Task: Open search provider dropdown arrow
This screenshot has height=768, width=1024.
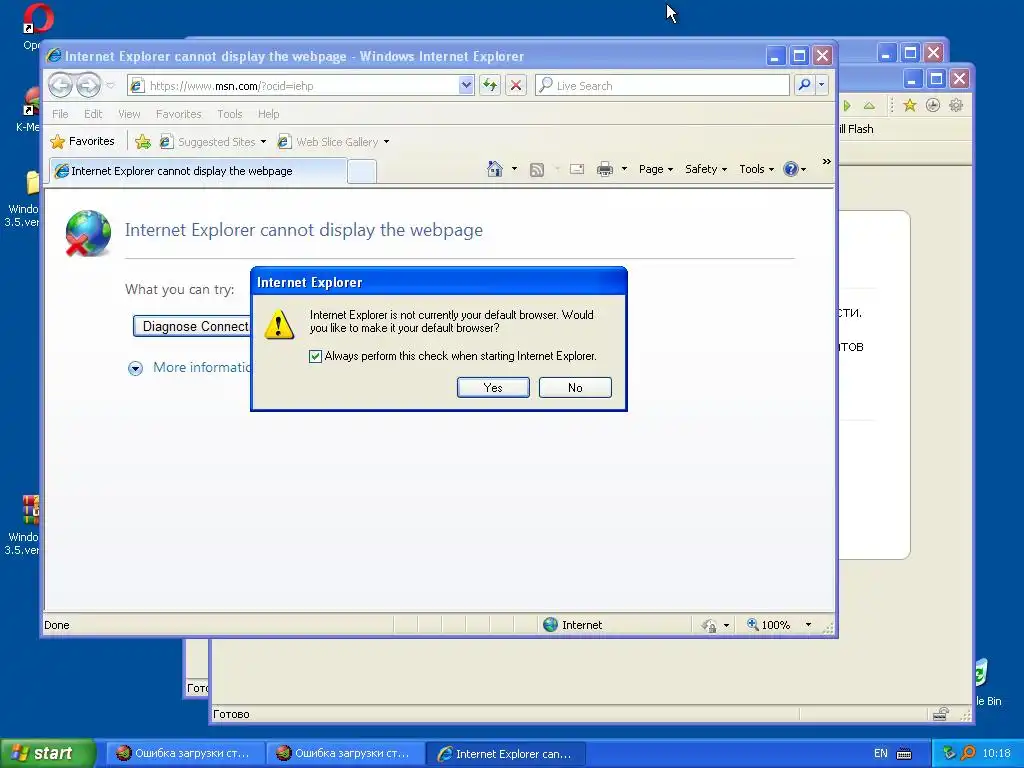Action: coord(822,85)
